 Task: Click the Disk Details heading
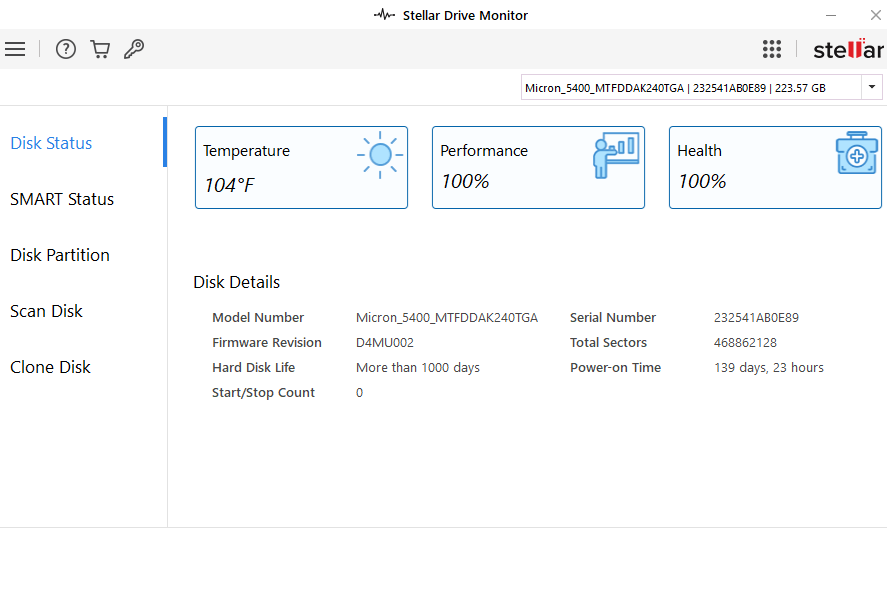point(236,282)
